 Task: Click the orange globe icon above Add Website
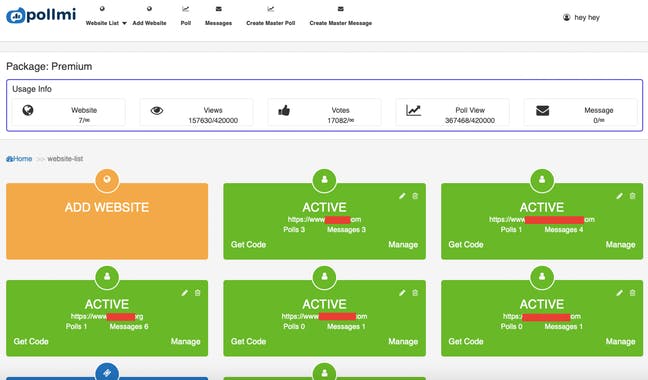[x=107, y=180]
